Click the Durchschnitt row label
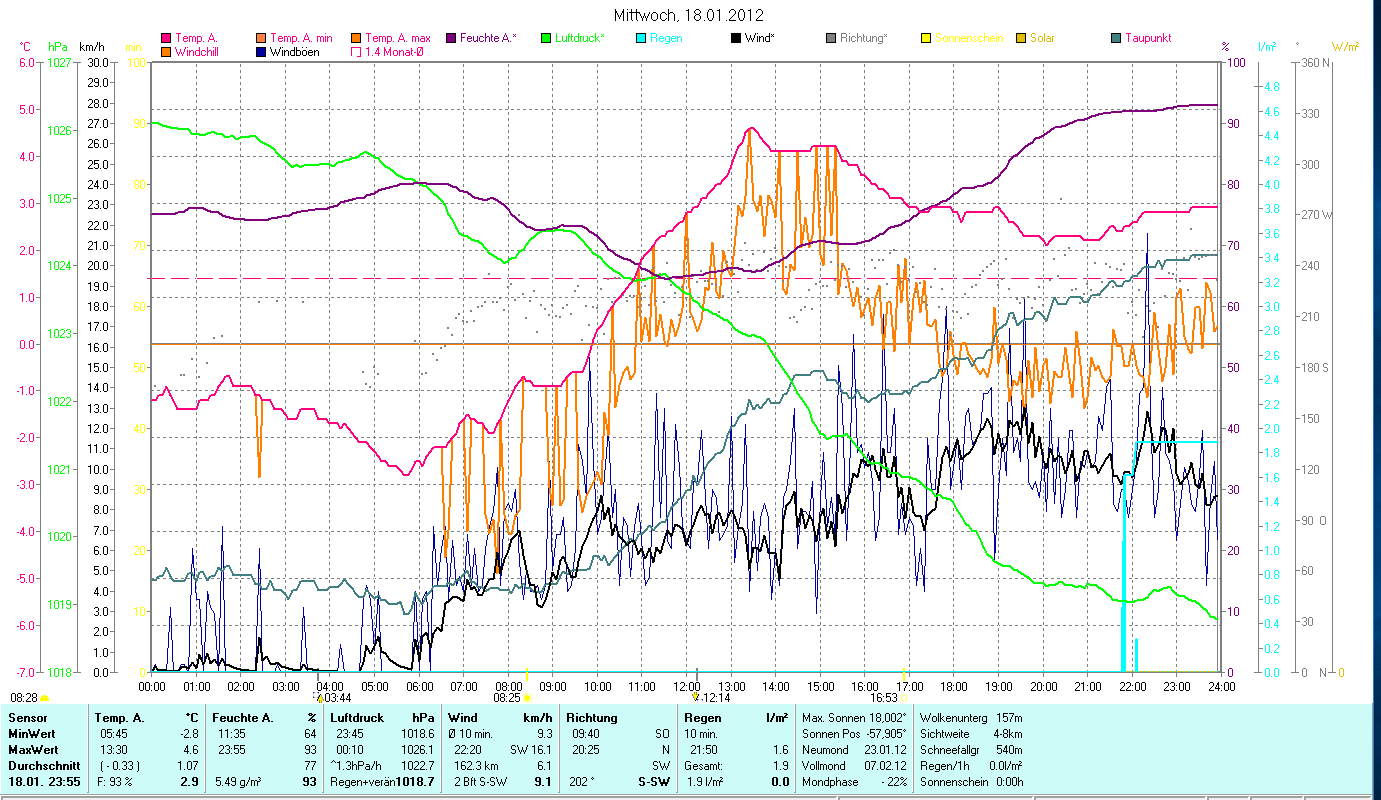The image size is (1381, 800). point(38,765)
